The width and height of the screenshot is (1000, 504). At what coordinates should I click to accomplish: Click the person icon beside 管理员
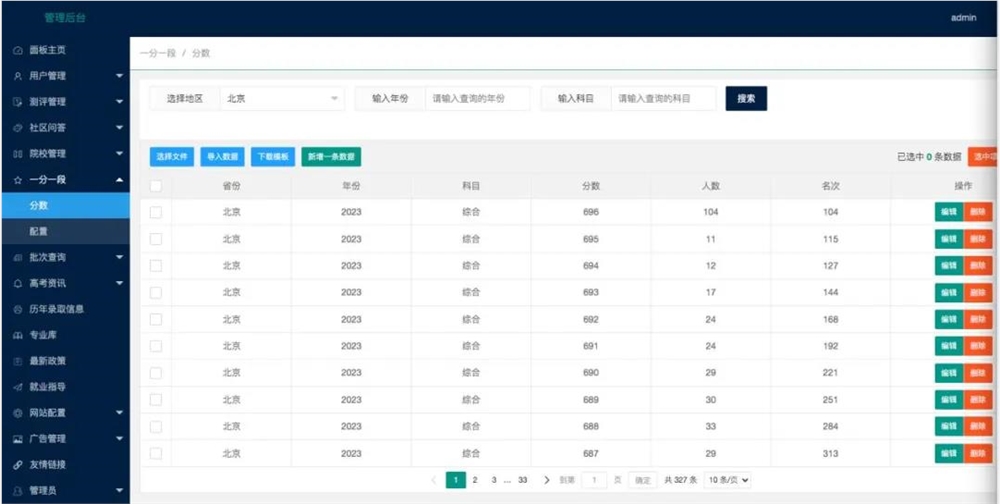coord(18,491)
